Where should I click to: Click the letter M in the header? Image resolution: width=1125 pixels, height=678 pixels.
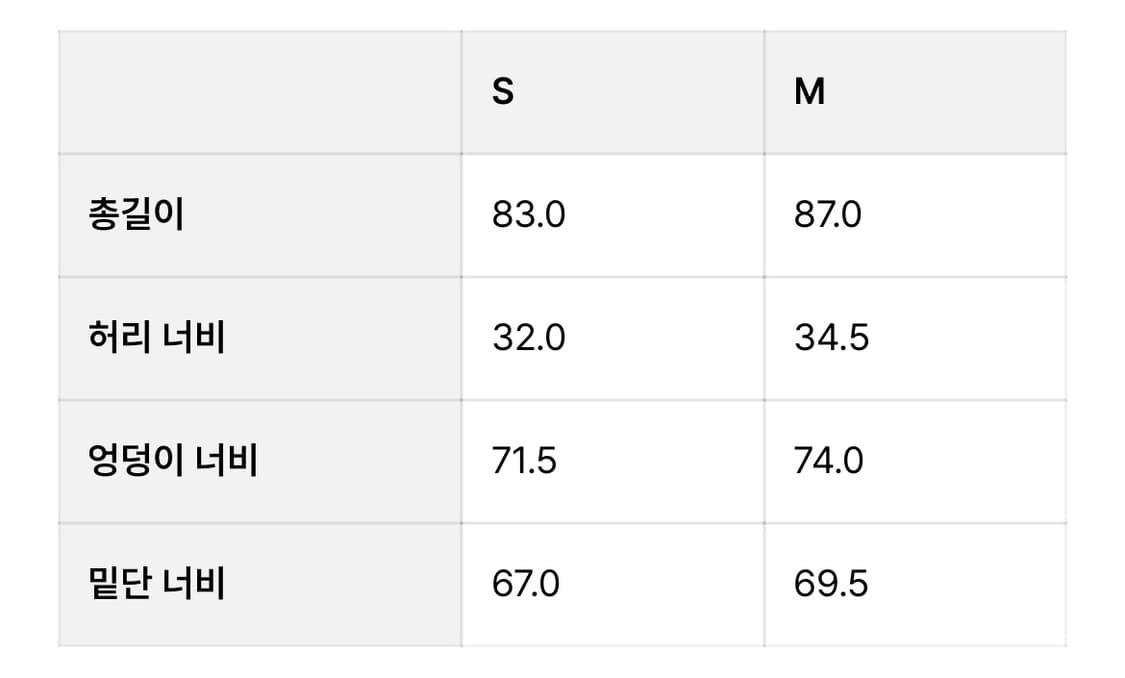[x=809, y=92]
